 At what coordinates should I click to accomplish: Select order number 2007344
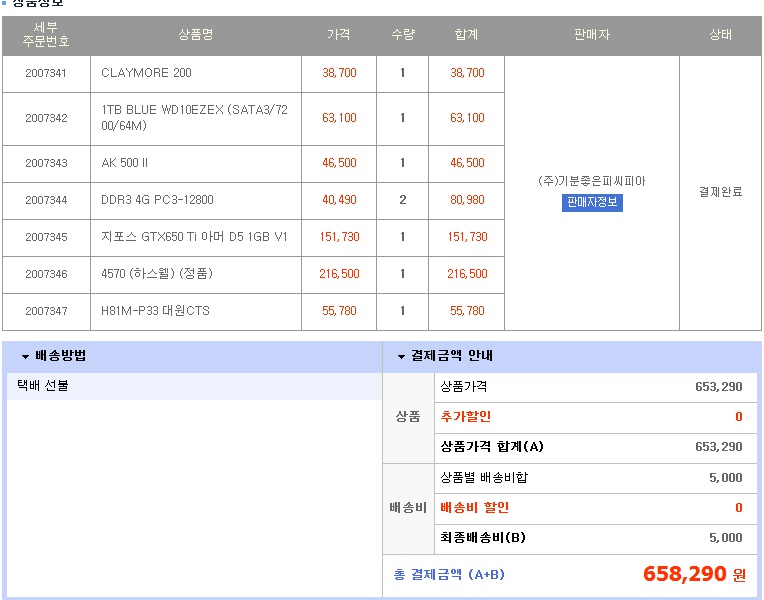click(46, 200)
